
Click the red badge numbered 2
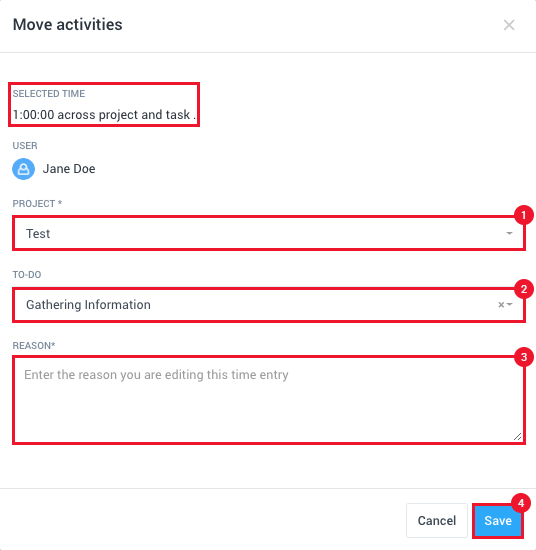click(524, 289)
